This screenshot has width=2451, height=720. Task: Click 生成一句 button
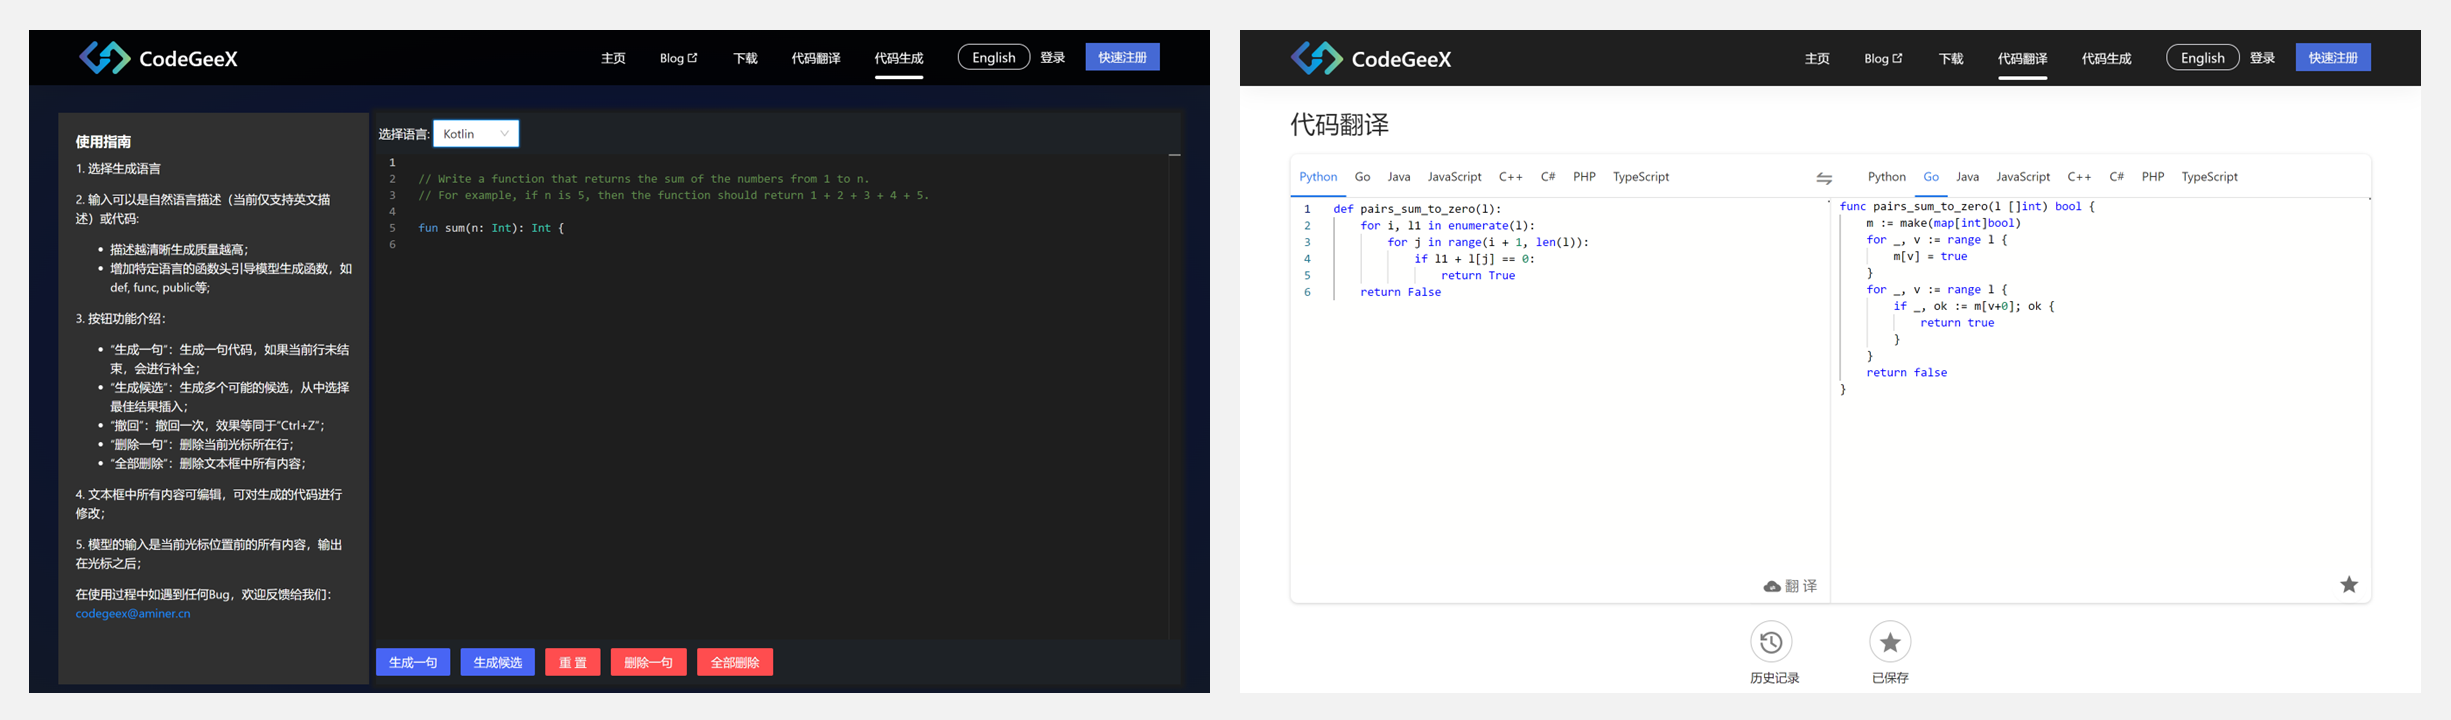[x=413, y=662]
